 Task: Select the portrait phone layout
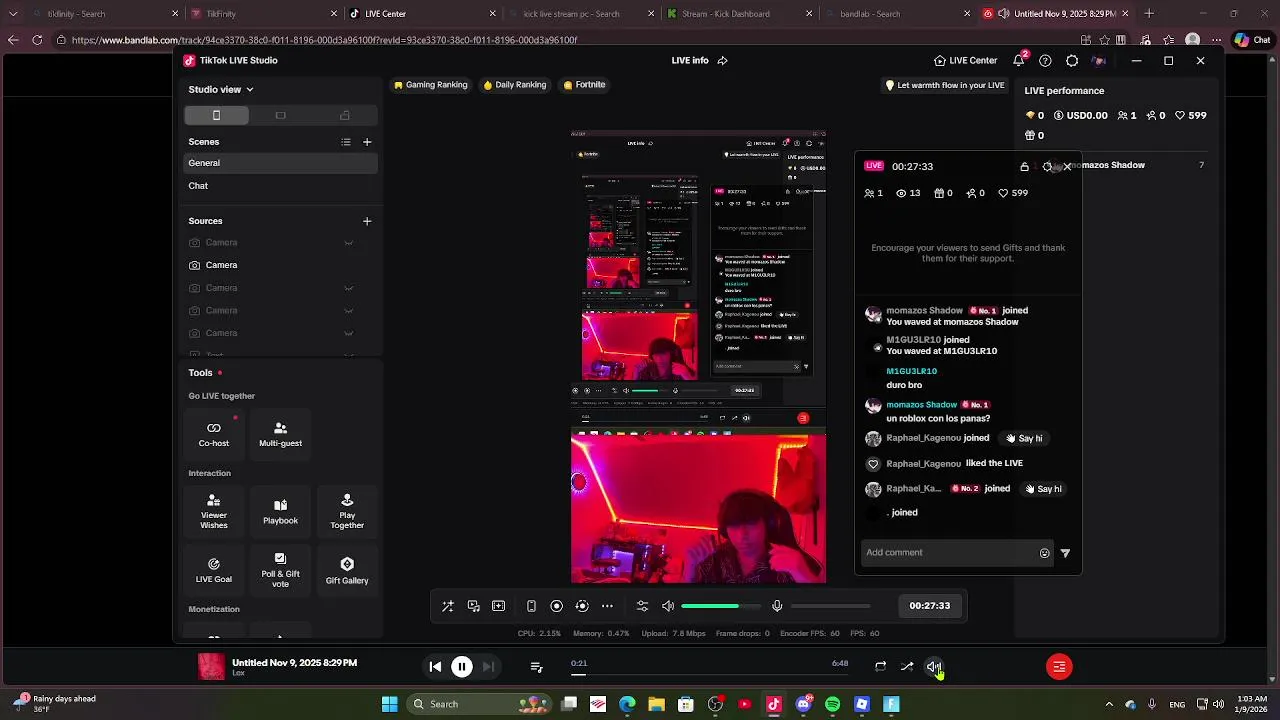click(216, 115)
